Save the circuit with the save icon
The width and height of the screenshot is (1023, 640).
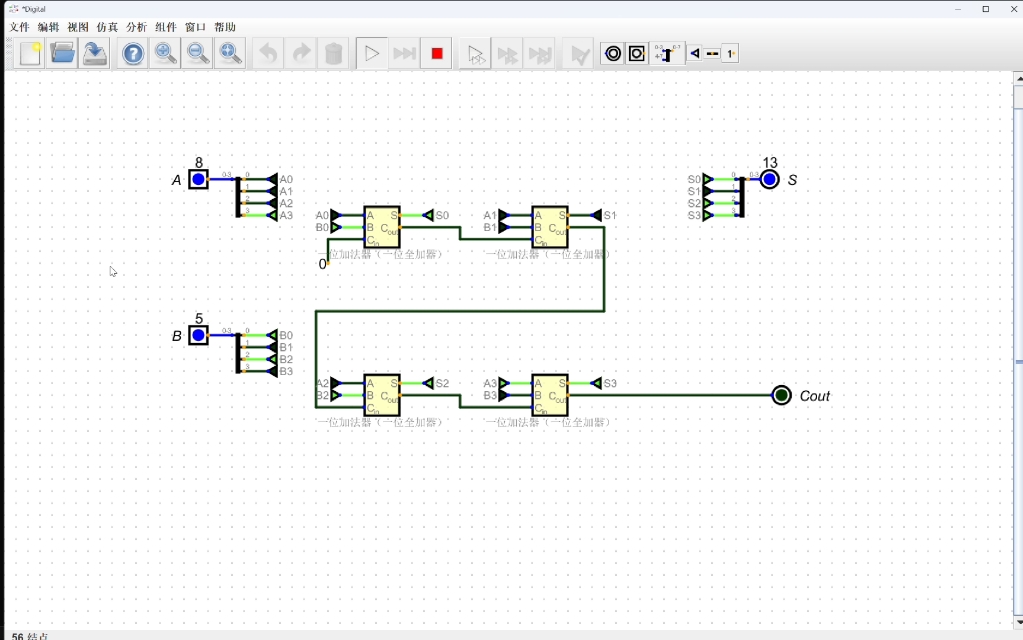pos(95,53)
